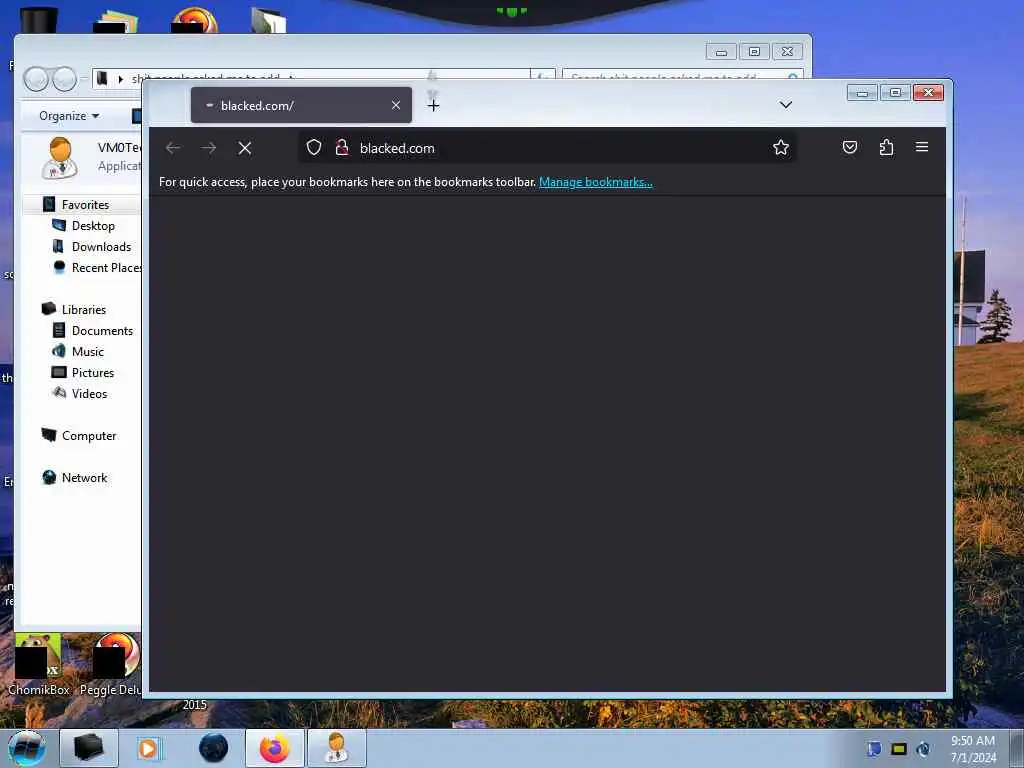Open the doctor avatar app in taskbar
The image size is (1024, 768).
[x=337, y=748]
